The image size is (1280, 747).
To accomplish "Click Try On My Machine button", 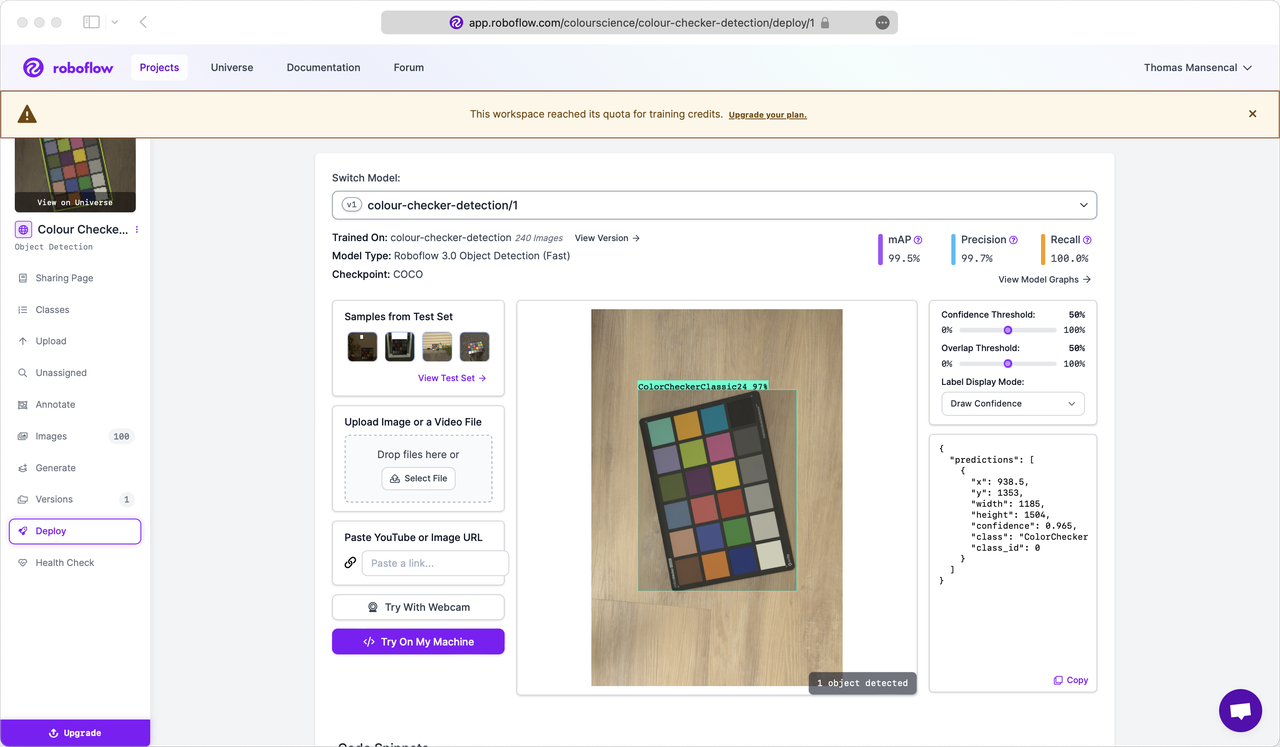I will click(418, 642).
